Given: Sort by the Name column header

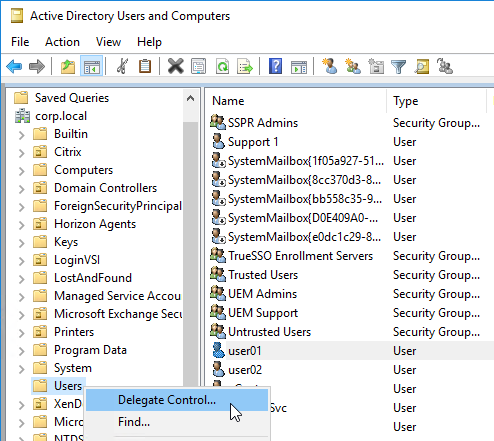Looking at the screenshot, I should tap(296, 101).
